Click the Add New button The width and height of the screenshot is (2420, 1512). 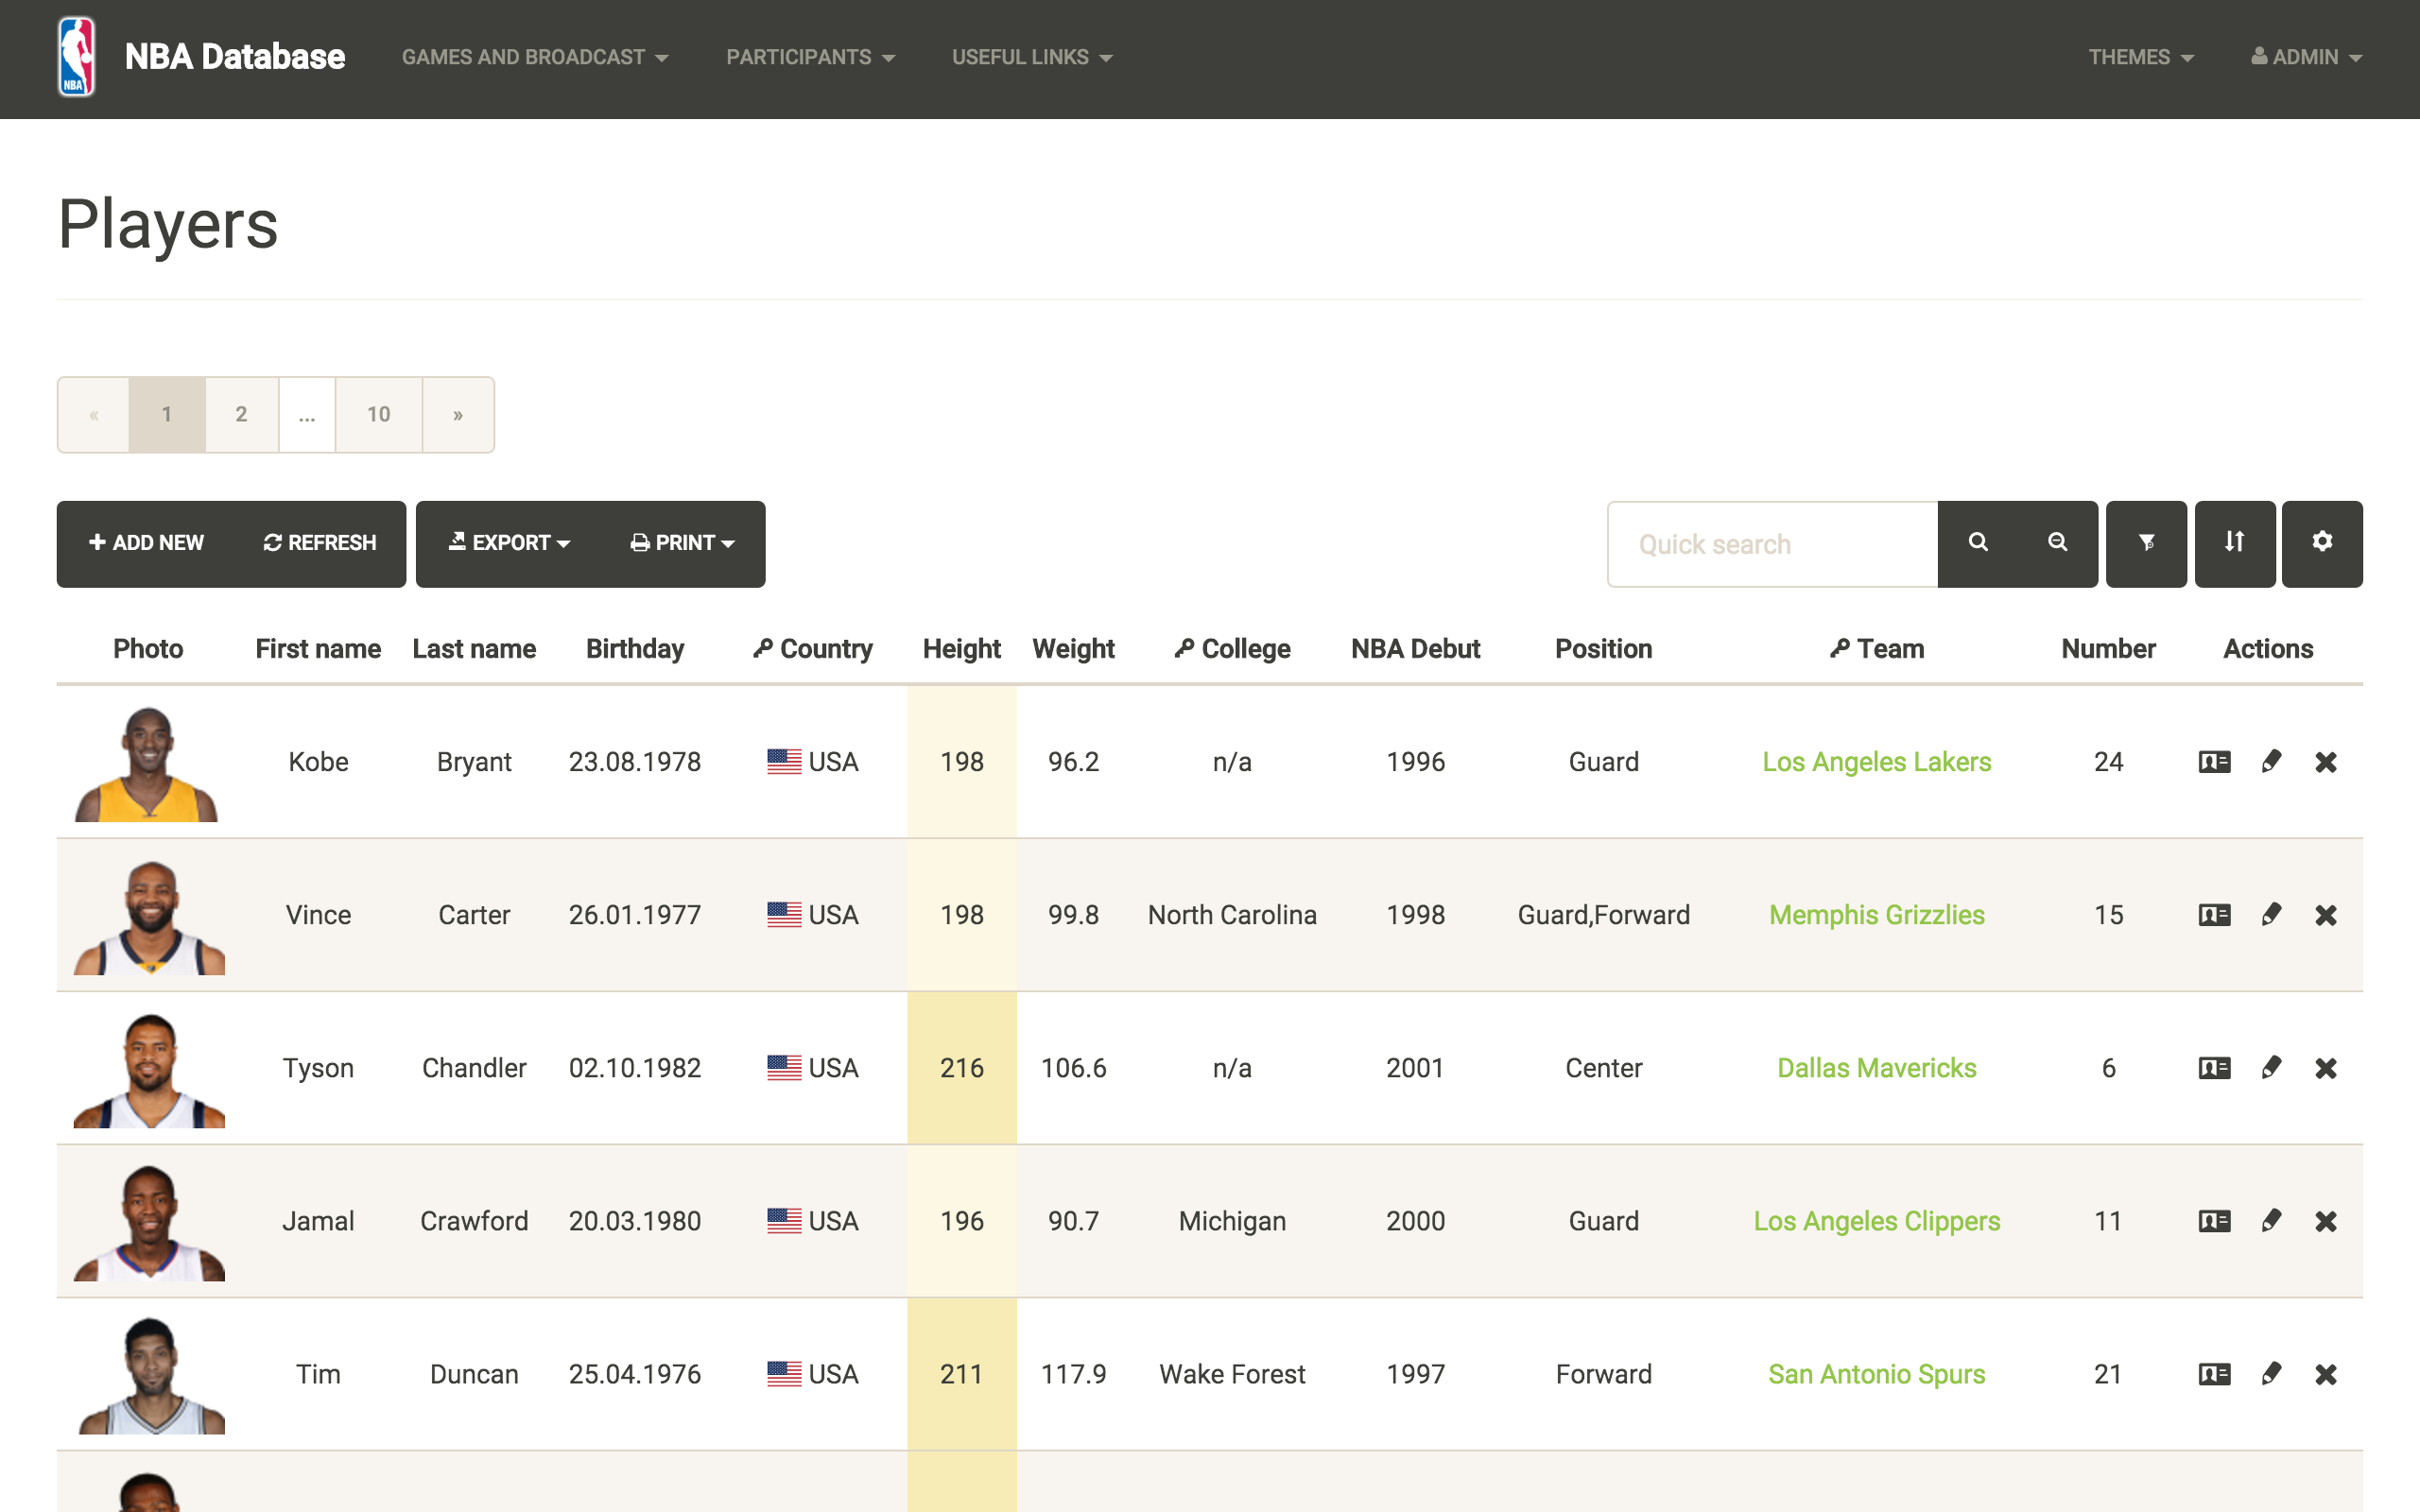point(146,543)
